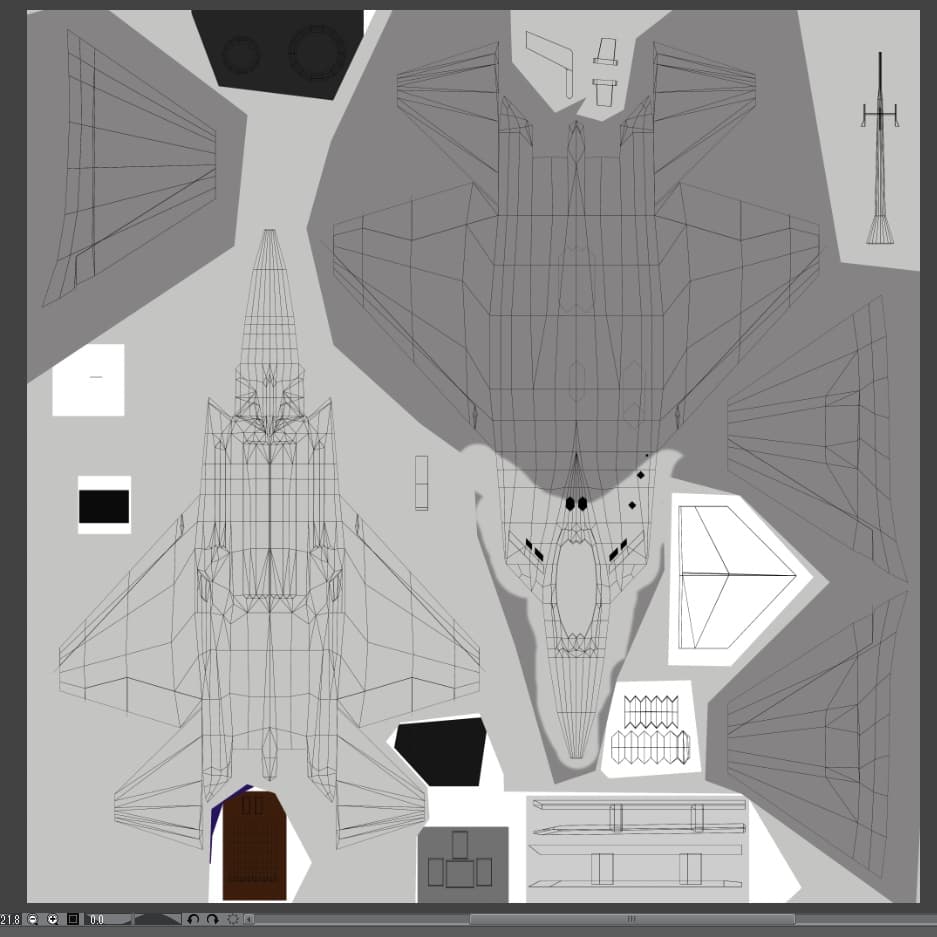The image size is (937, 937).
Task: Click the 0.0 rotation angle field
Action: point(98,919)
